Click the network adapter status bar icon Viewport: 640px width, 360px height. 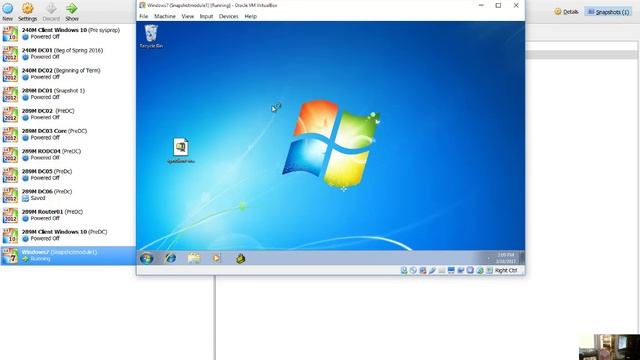click(x=422, y=270)
